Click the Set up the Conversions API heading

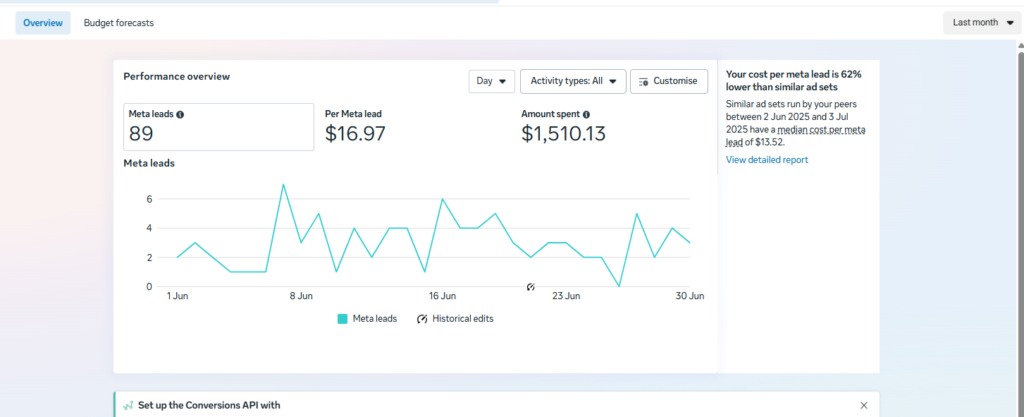pos(209,405)
